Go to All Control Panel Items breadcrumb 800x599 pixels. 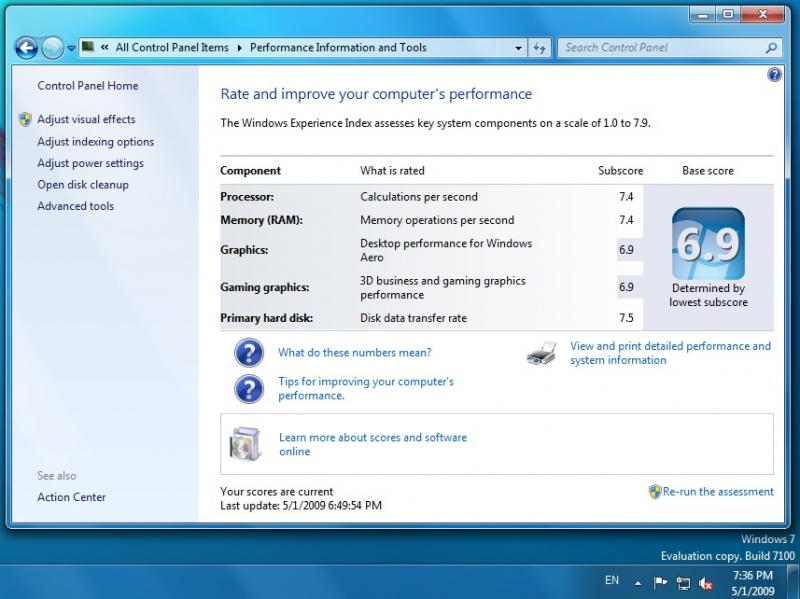(x=172, y=47)
